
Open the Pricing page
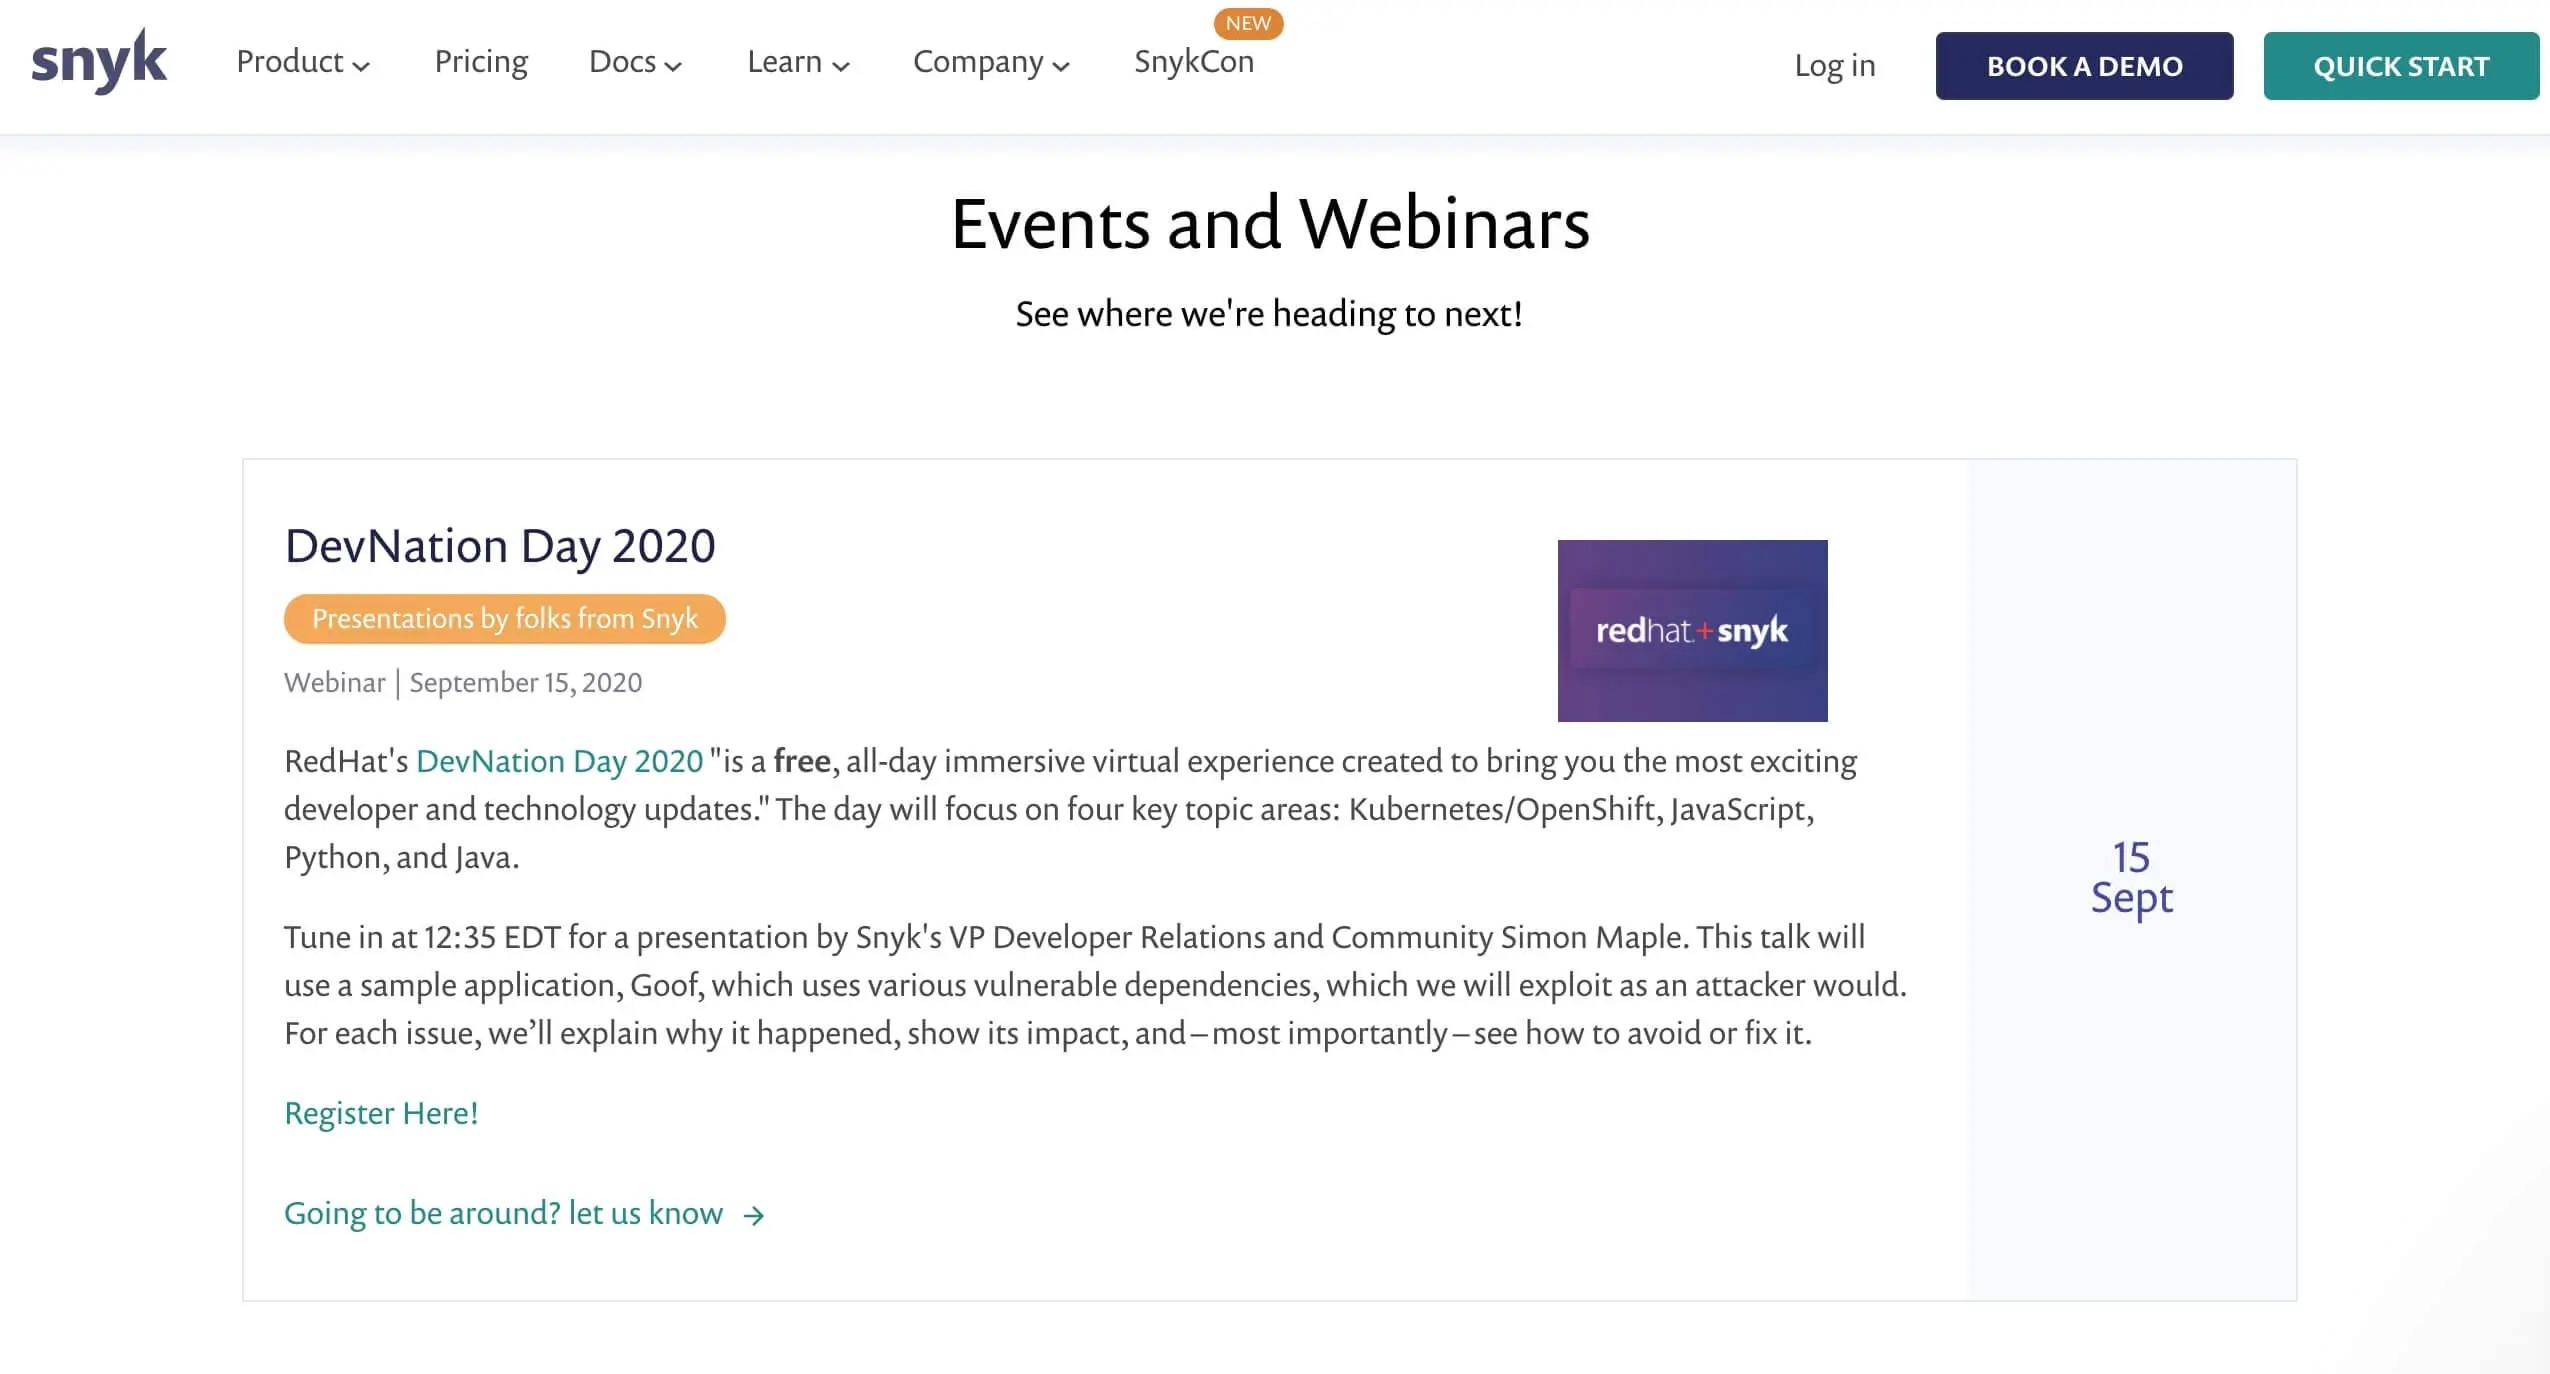coord(481,62)
